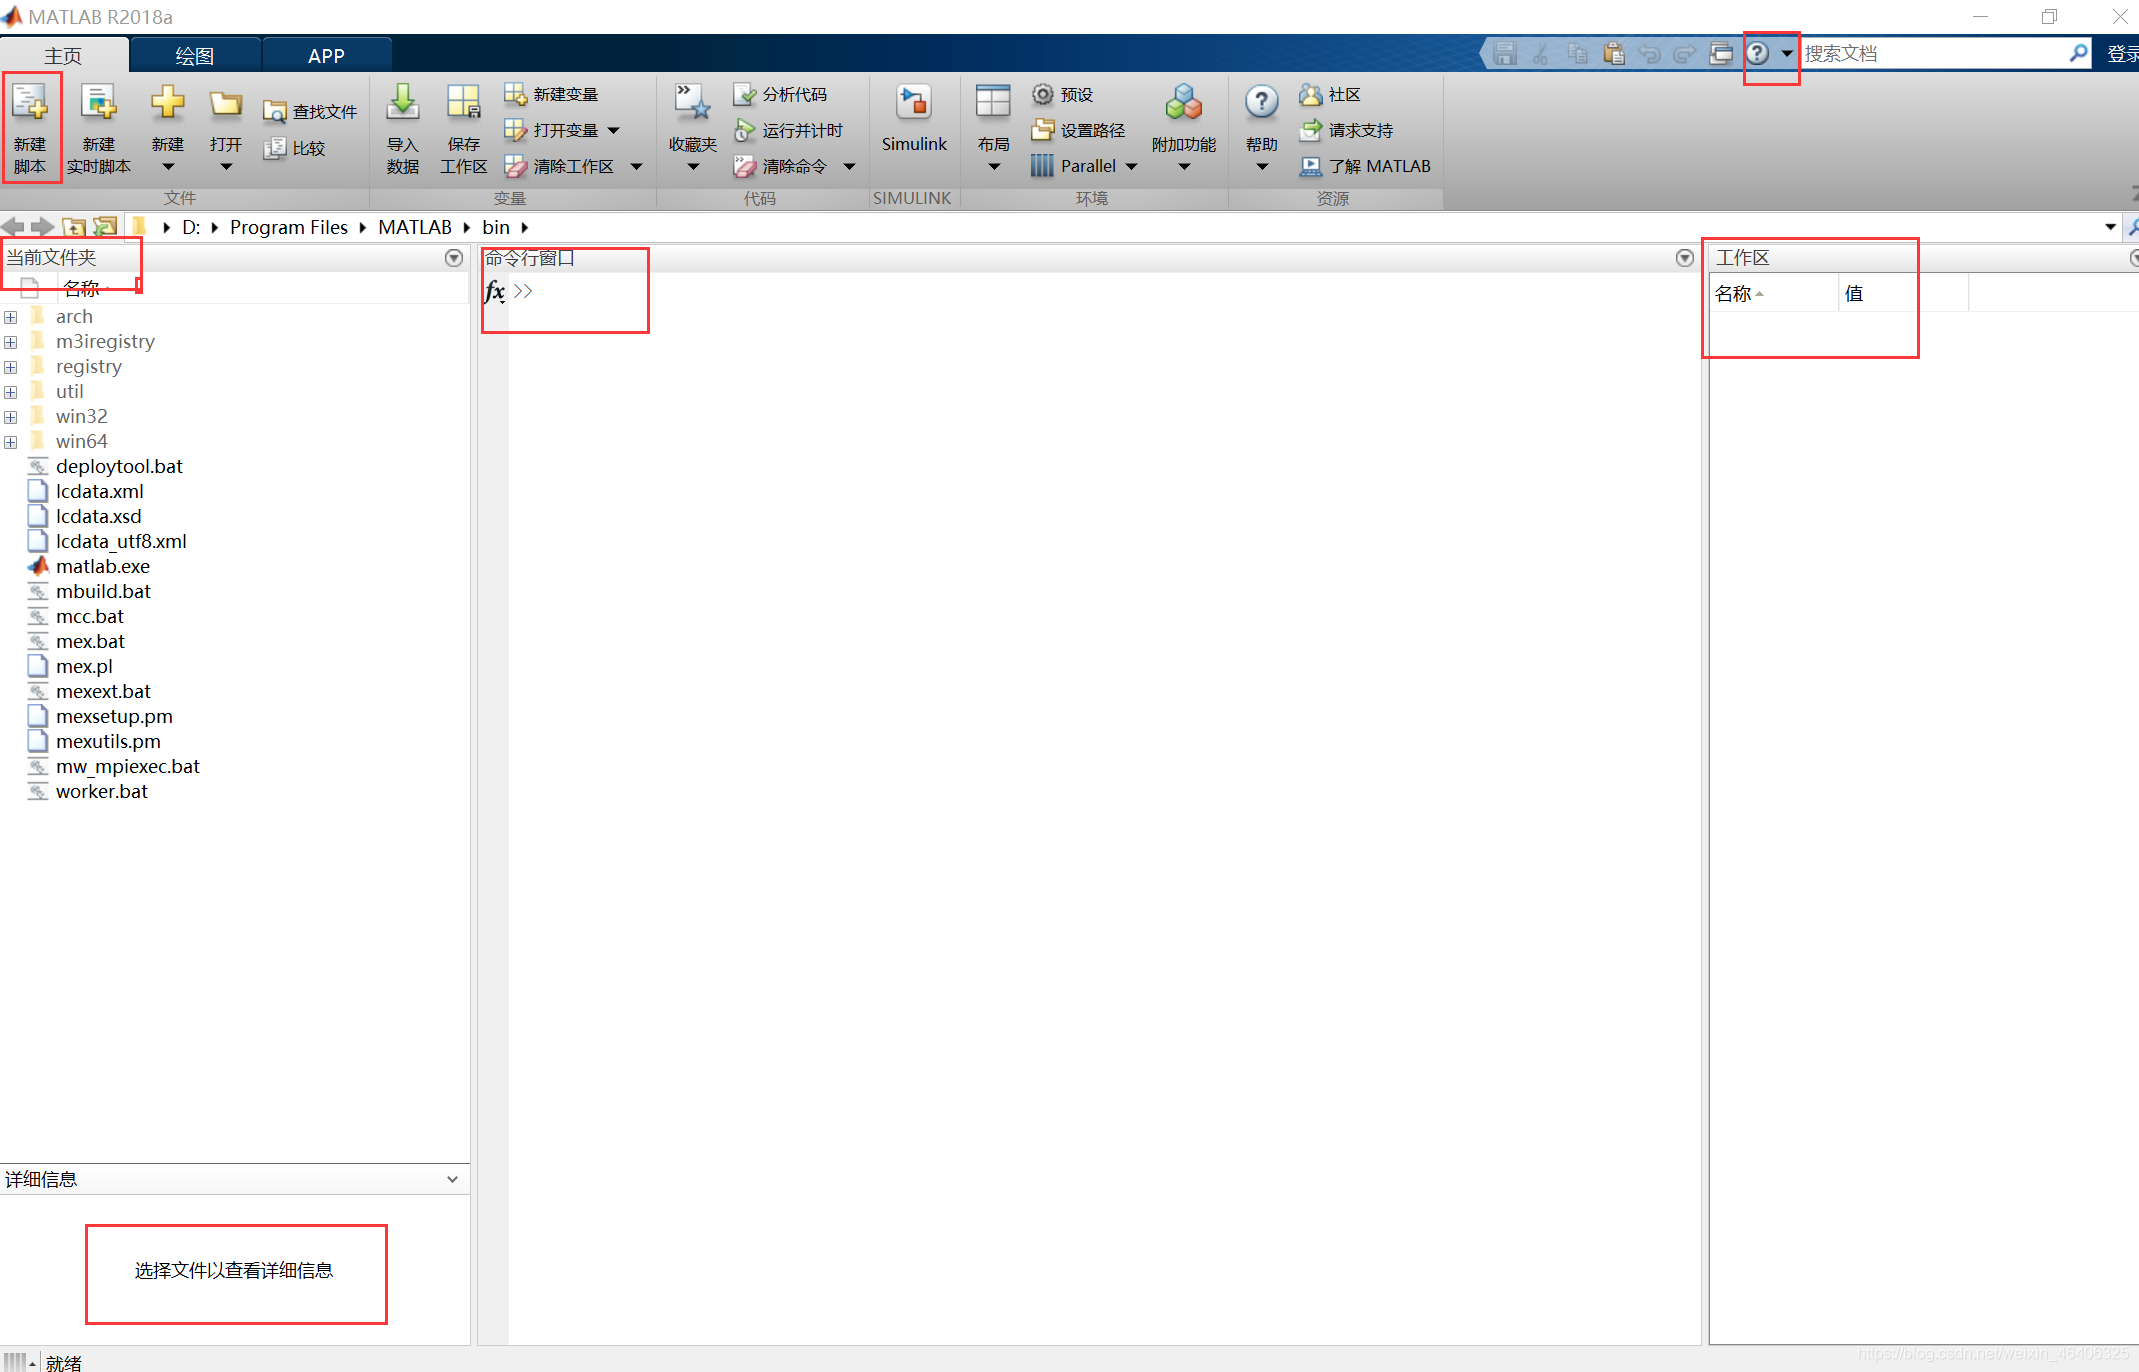Screen dimensions: 2139x1372
Task: Open Add-Ons (附加功能) menu
Action: pyautogui.click(x=1184, y=127)
